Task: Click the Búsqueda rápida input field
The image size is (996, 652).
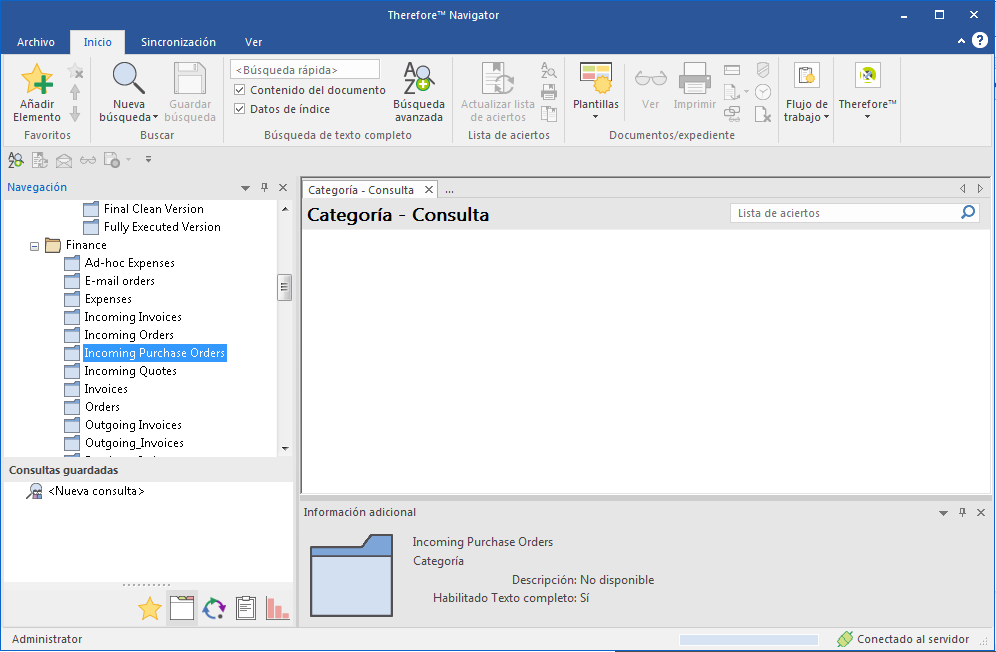Action: [305, 70]
